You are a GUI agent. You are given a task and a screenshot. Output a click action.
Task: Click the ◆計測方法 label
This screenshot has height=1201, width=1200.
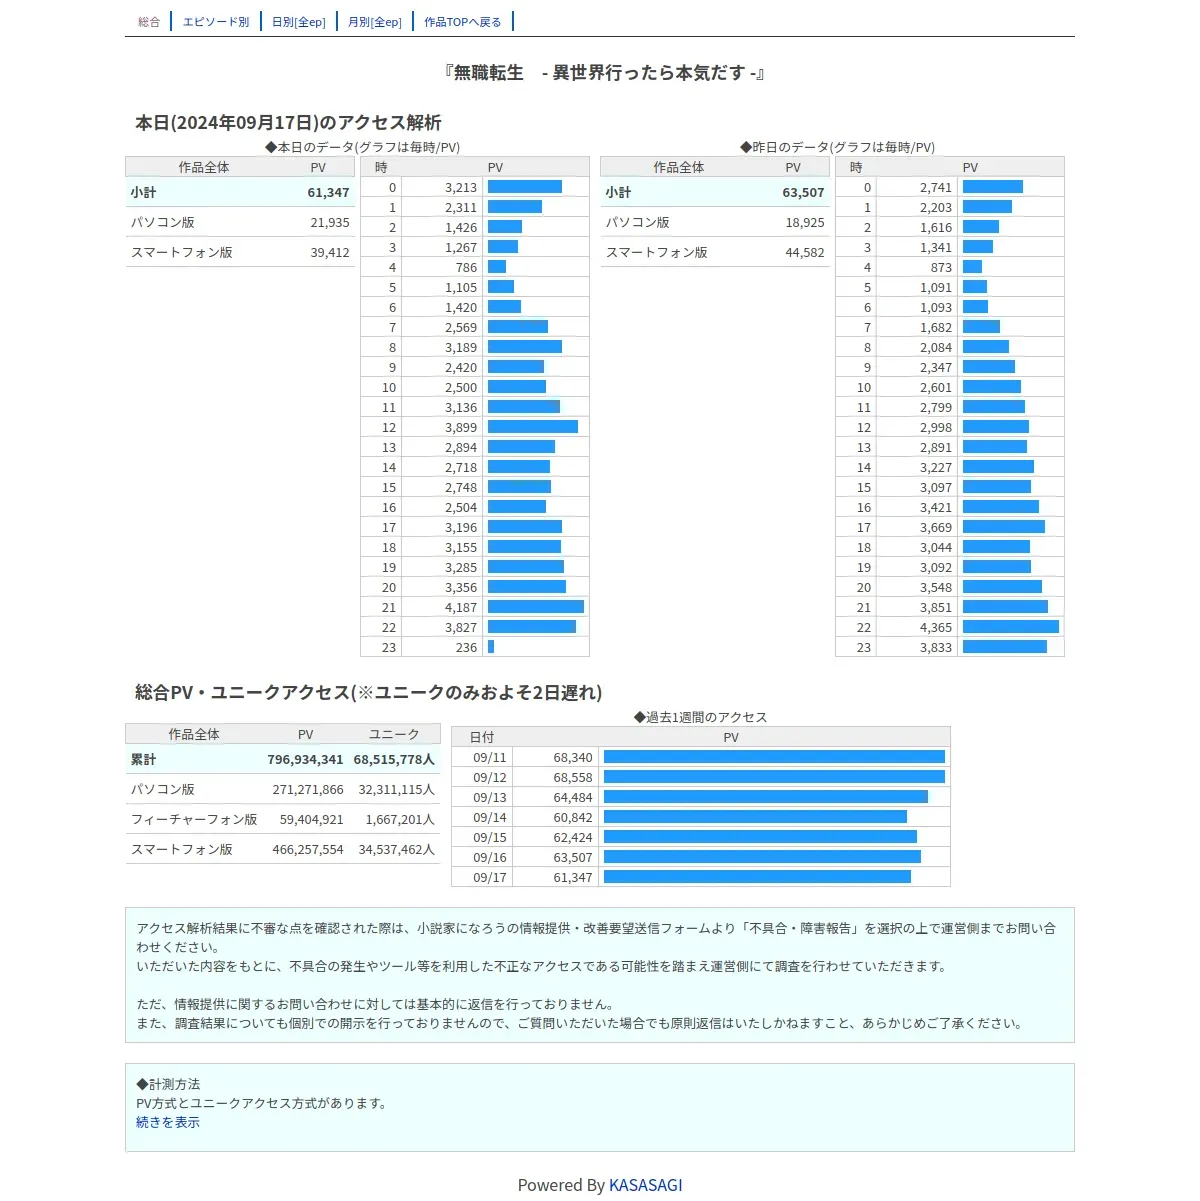tap(168, 1084)
